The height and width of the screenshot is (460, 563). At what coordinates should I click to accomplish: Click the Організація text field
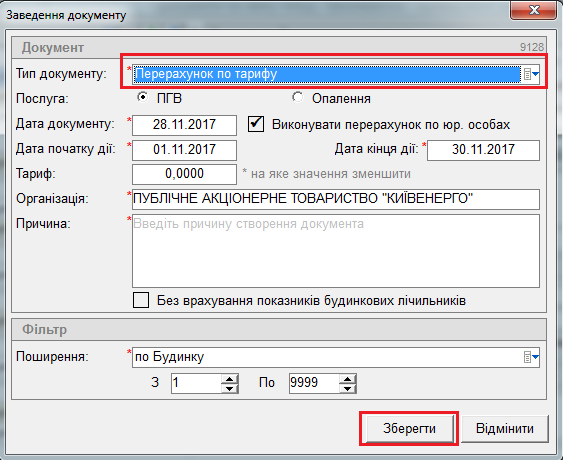point(336,199)
